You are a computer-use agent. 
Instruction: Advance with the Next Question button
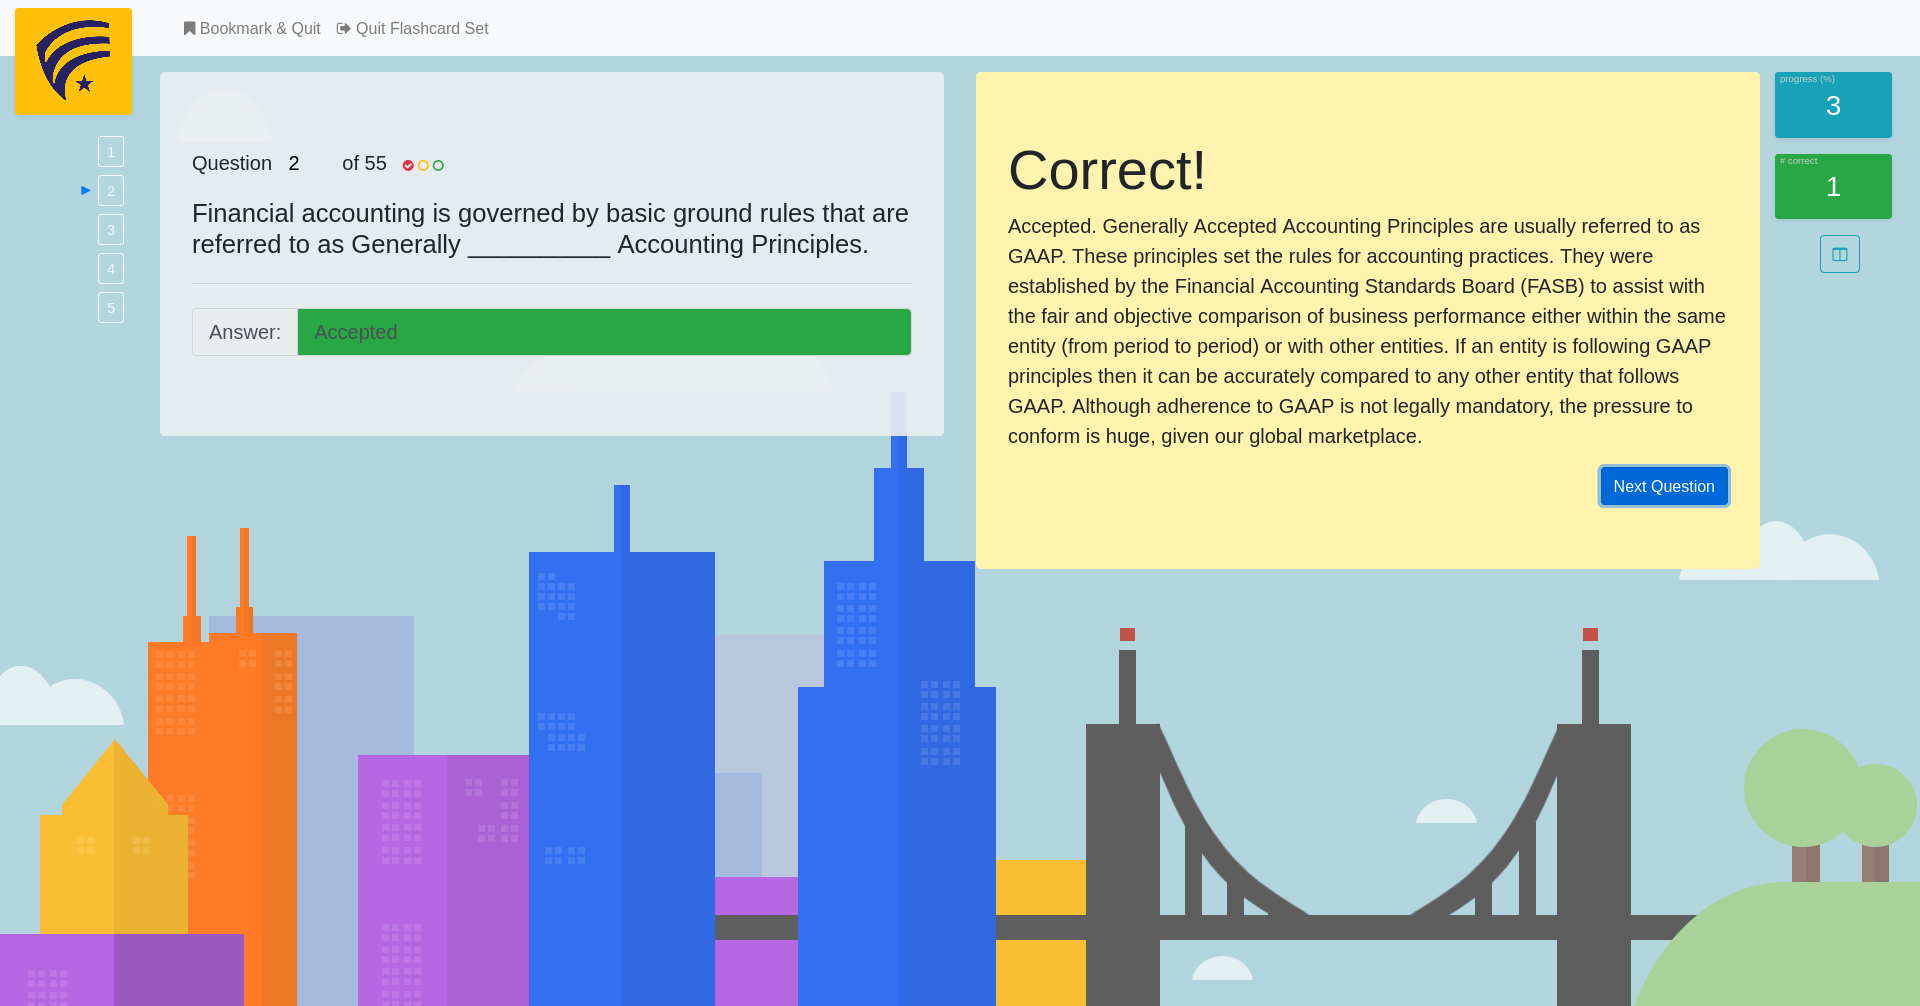[x=1664, y=486]
